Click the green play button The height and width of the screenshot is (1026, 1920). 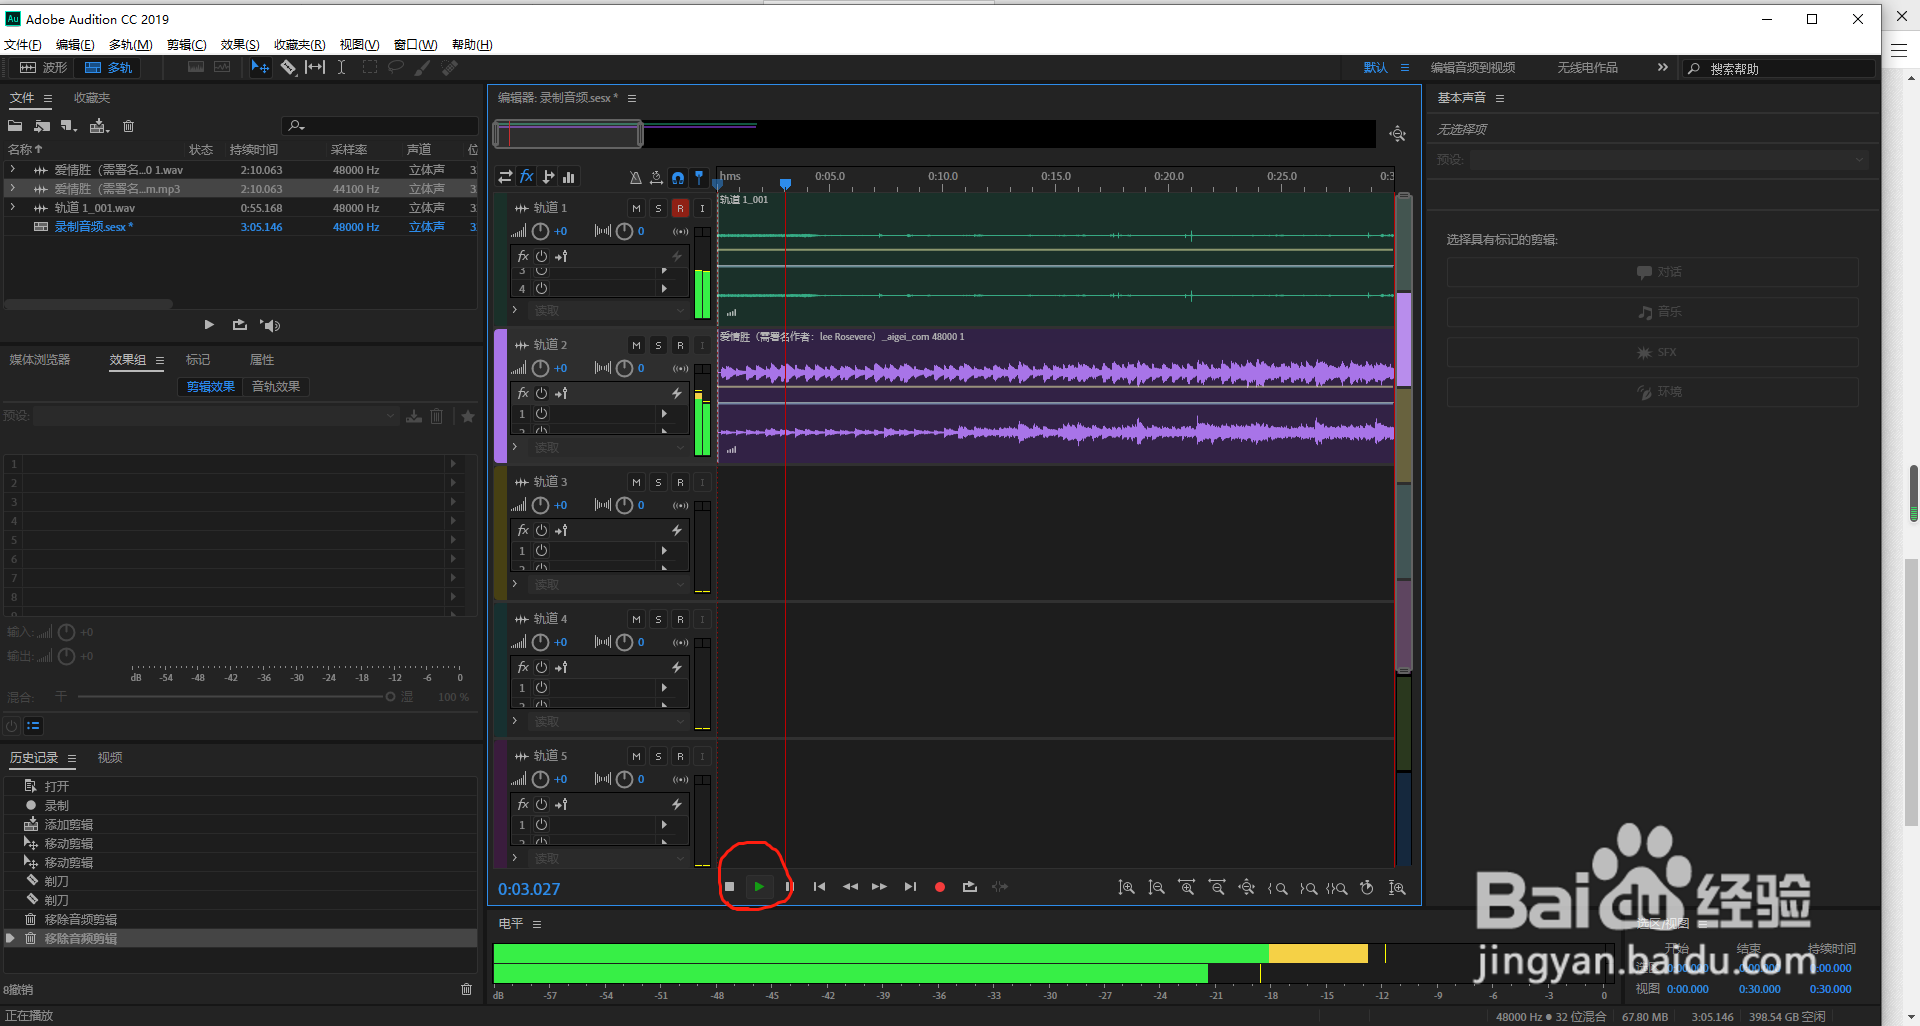click(759, 887)
